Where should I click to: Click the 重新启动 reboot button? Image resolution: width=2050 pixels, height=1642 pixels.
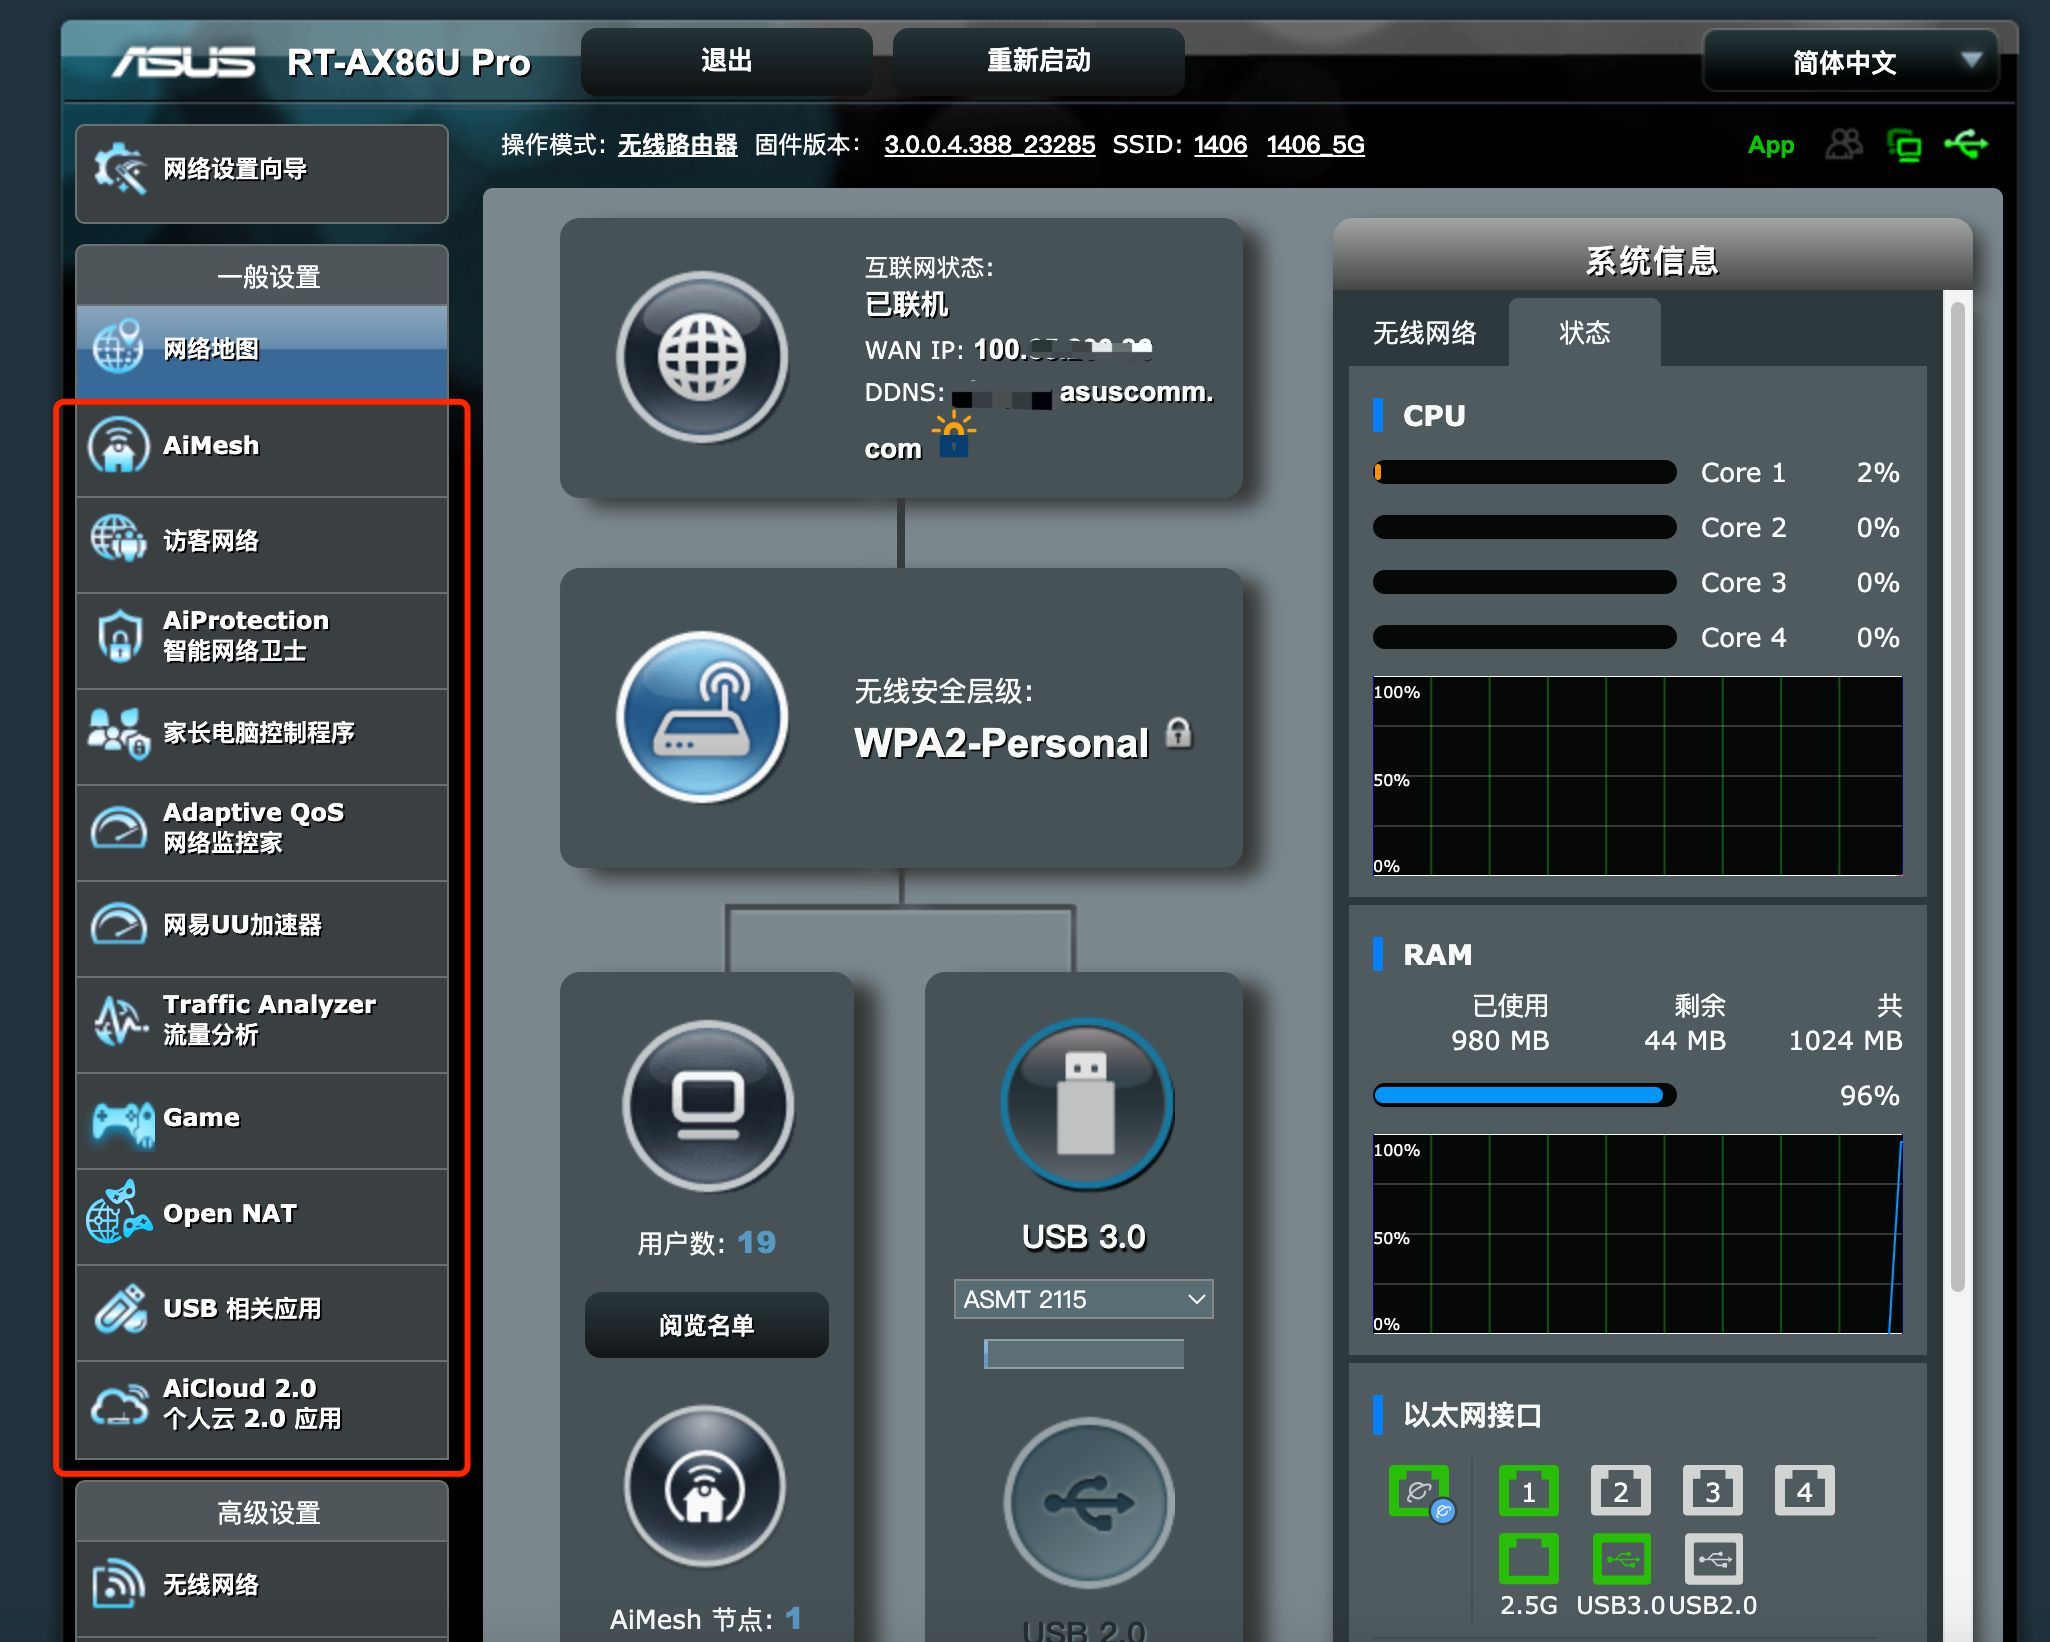coord(1038,61)
